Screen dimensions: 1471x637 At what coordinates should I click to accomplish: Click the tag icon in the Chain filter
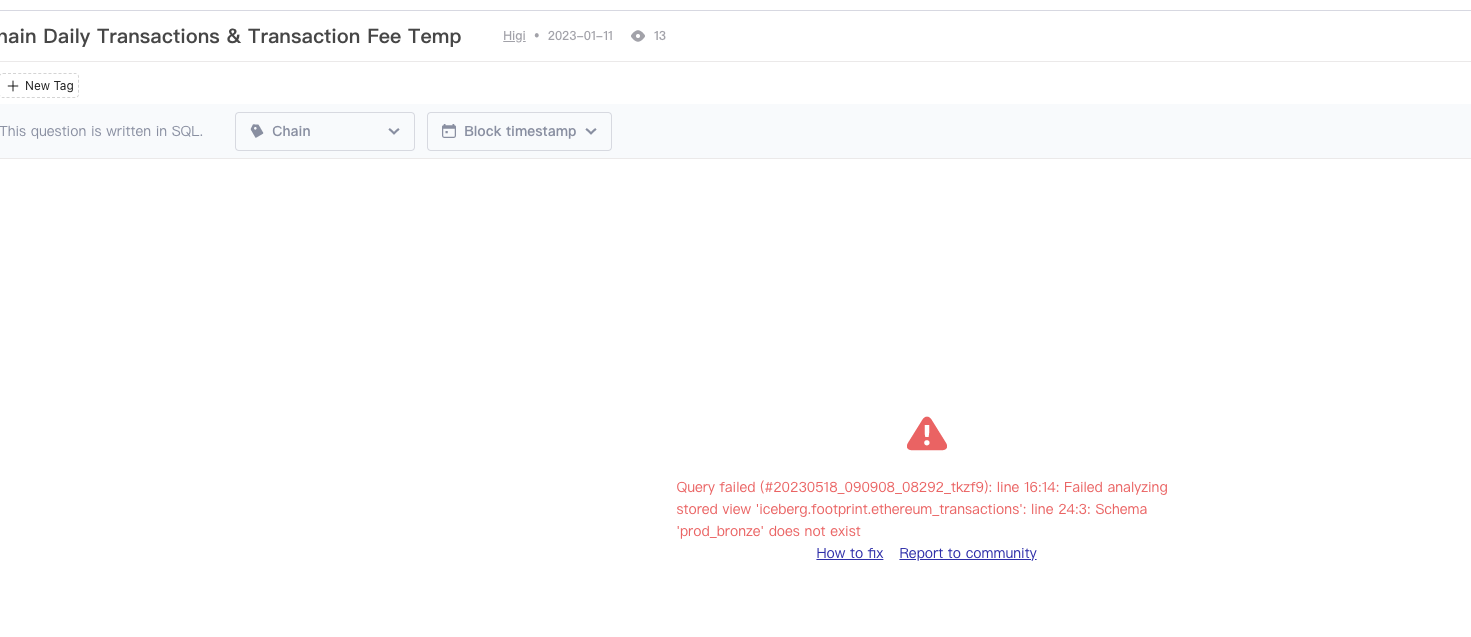pyautogui.click(x=257, y=131)
